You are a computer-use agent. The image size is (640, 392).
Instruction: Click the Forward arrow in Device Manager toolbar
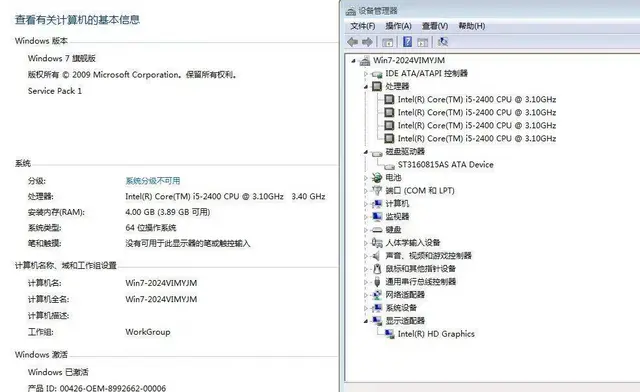(367, 42)
